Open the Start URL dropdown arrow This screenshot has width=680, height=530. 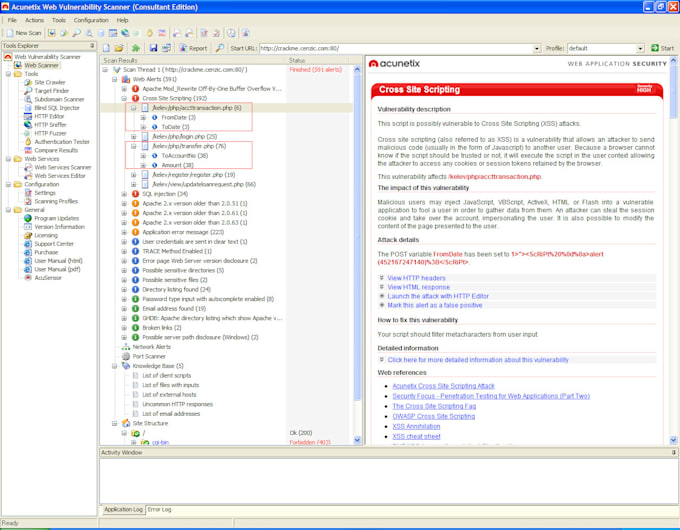(x=537, y=49)
